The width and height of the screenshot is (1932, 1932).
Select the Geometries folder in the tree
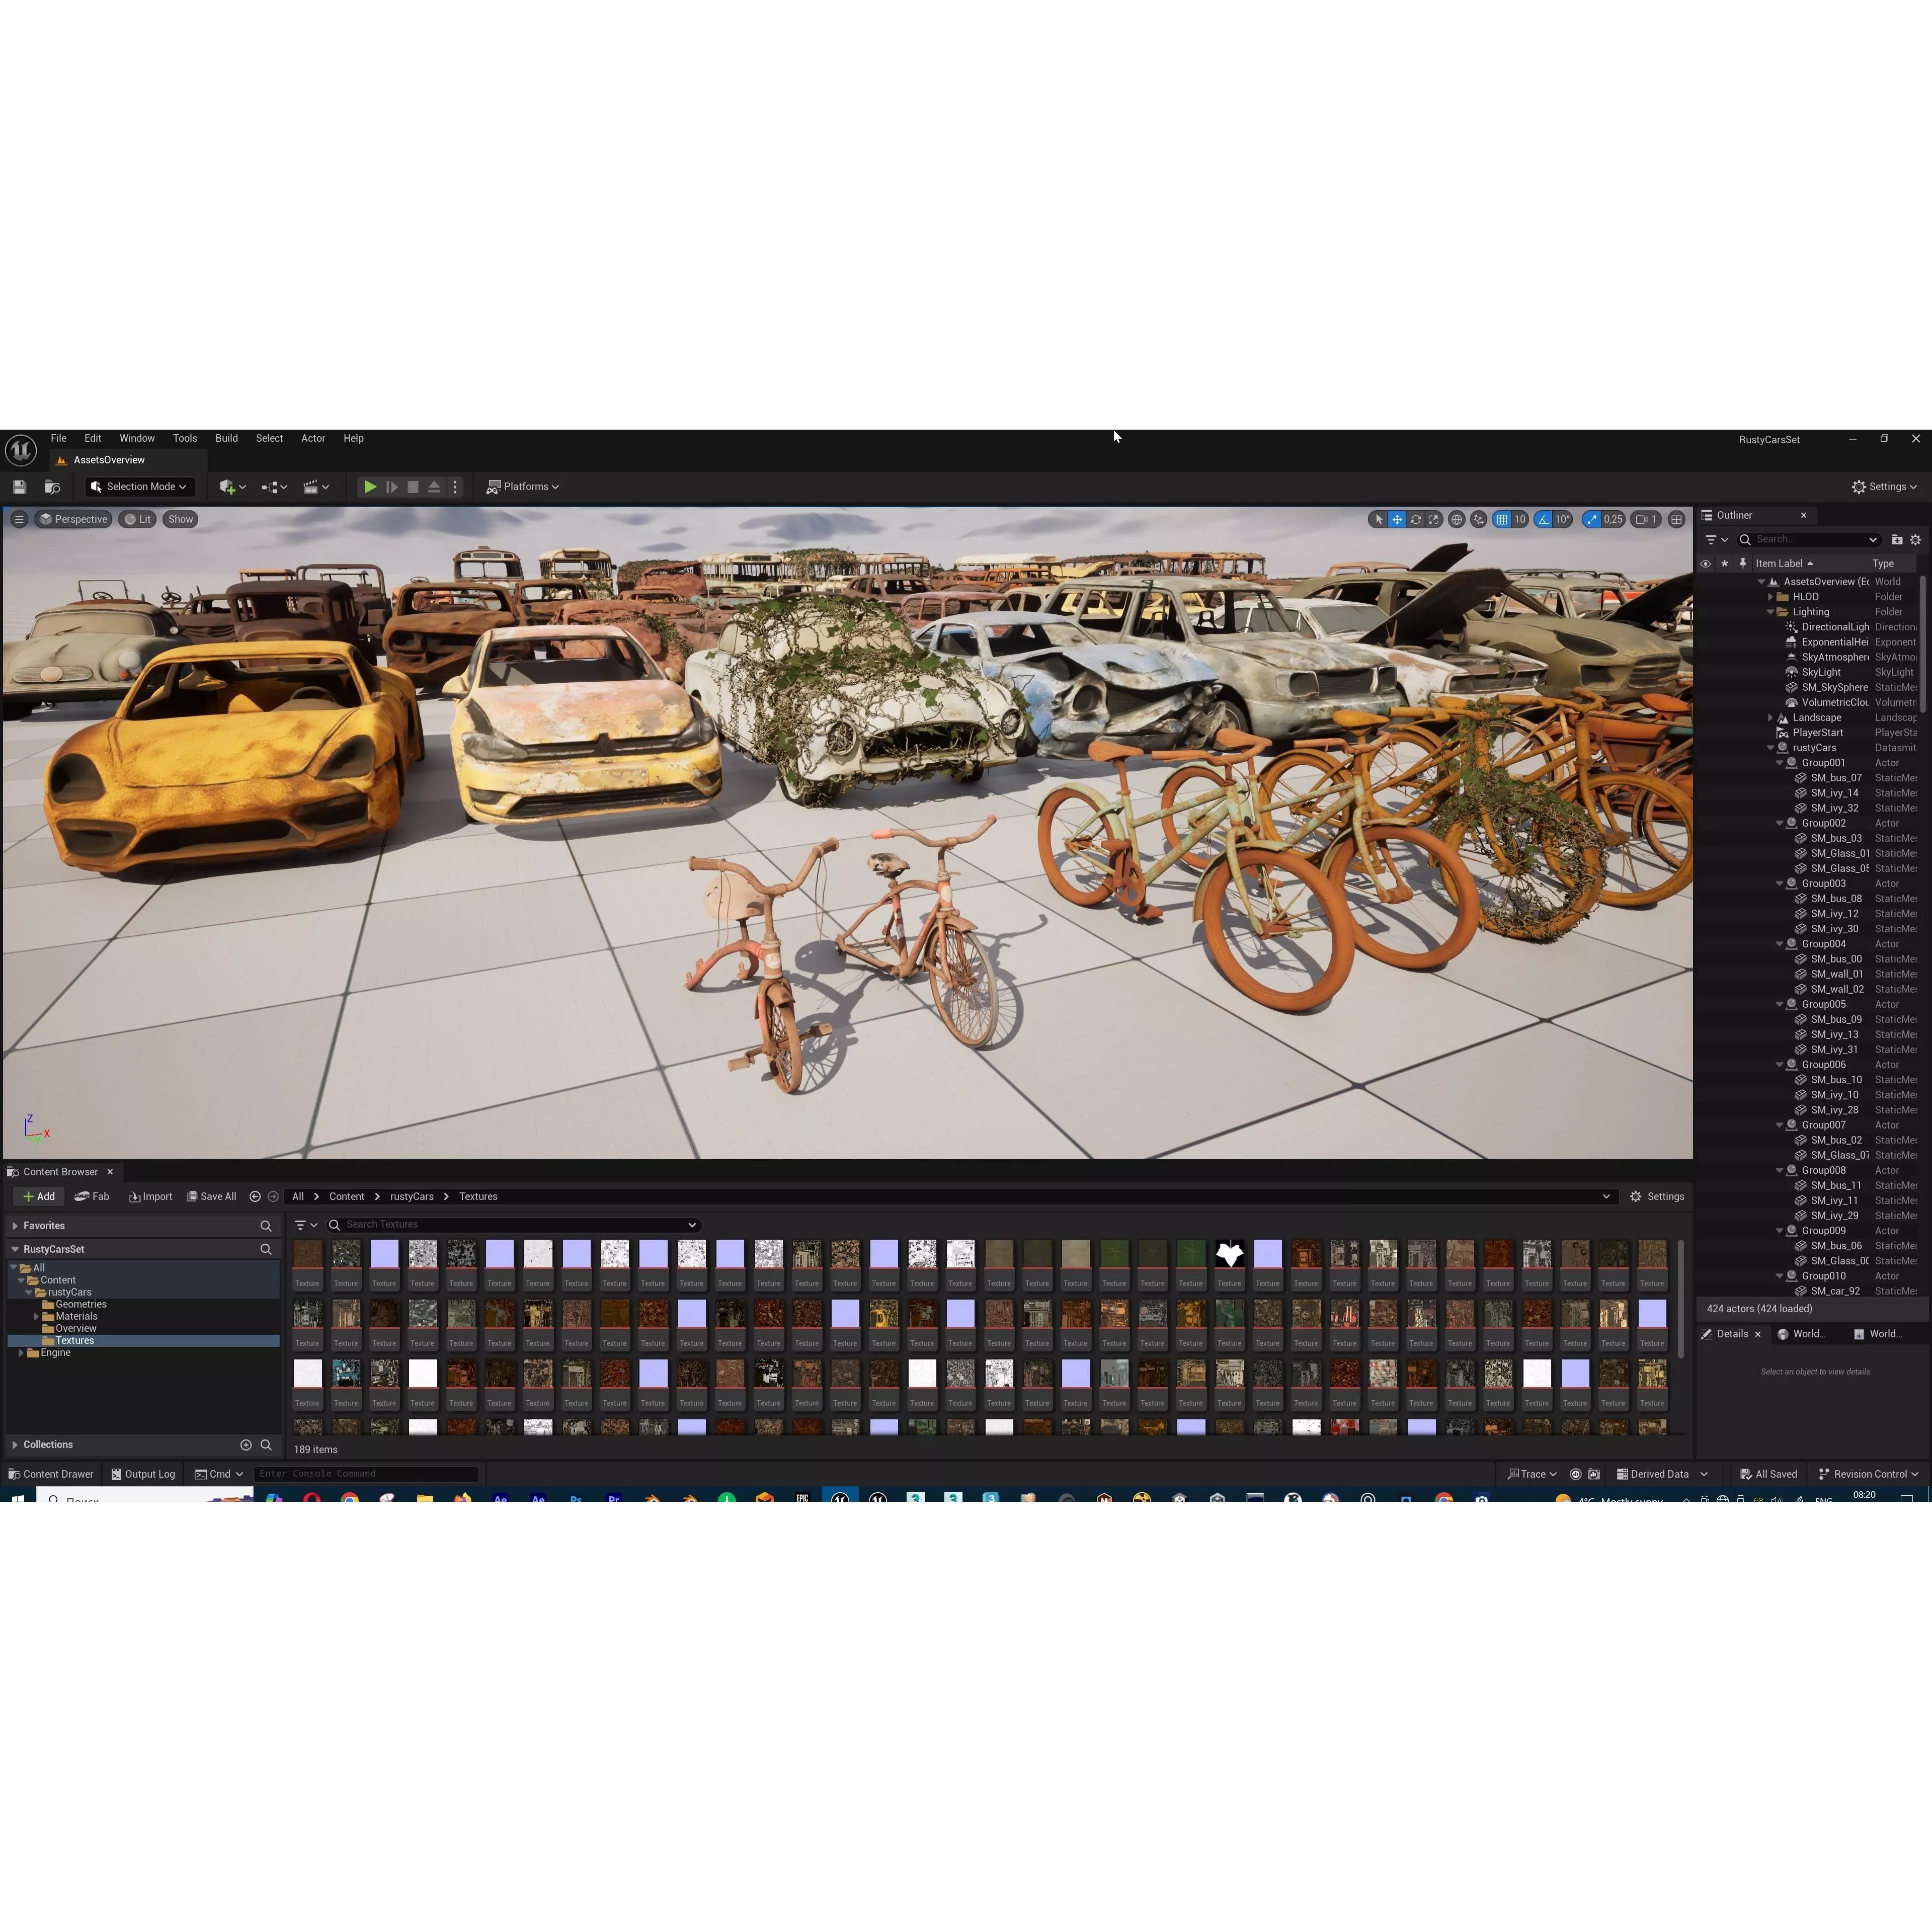click(81, 1305)
